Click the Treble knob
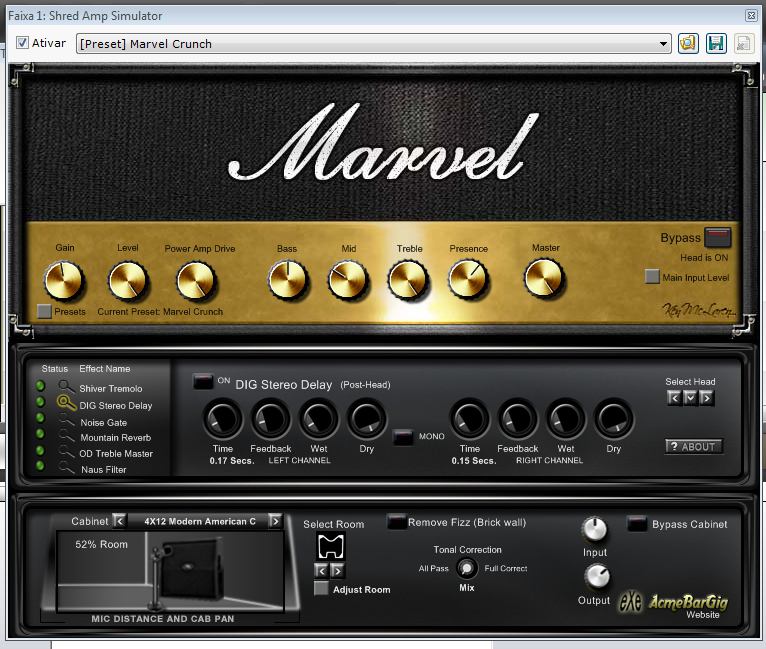This screenshot has width=766, height=649. [x=408, y=280]
